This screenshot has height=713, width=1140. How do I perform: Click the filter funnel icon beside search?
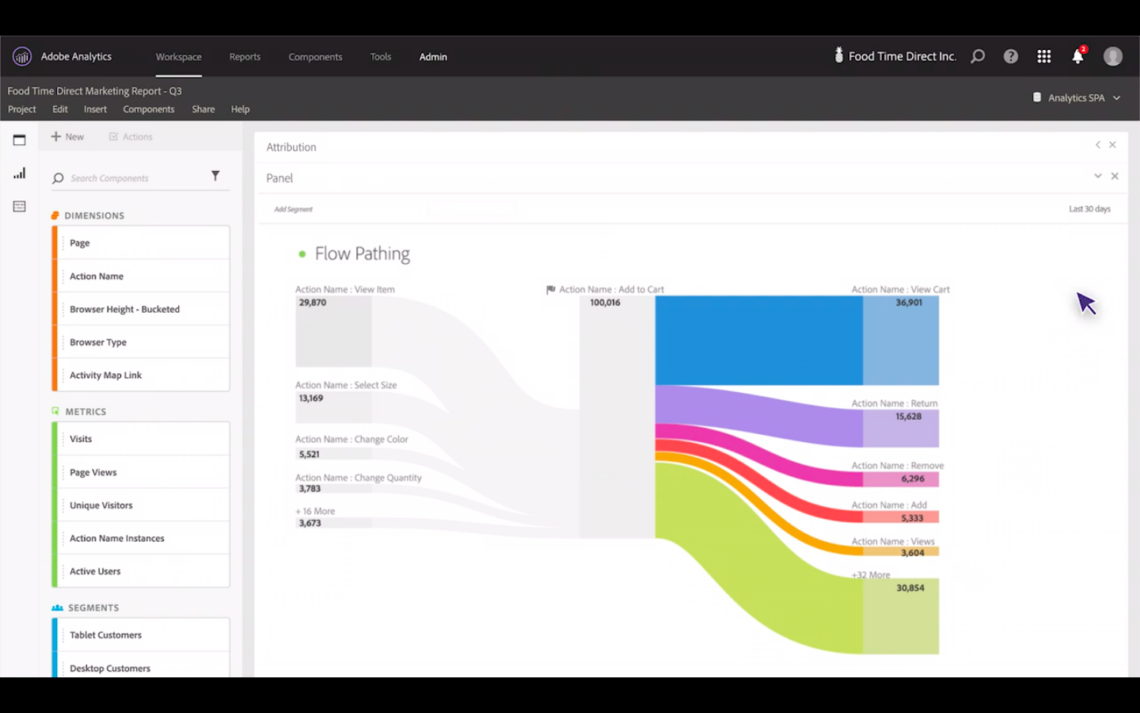pyautogui.click(x=215, y=177)
